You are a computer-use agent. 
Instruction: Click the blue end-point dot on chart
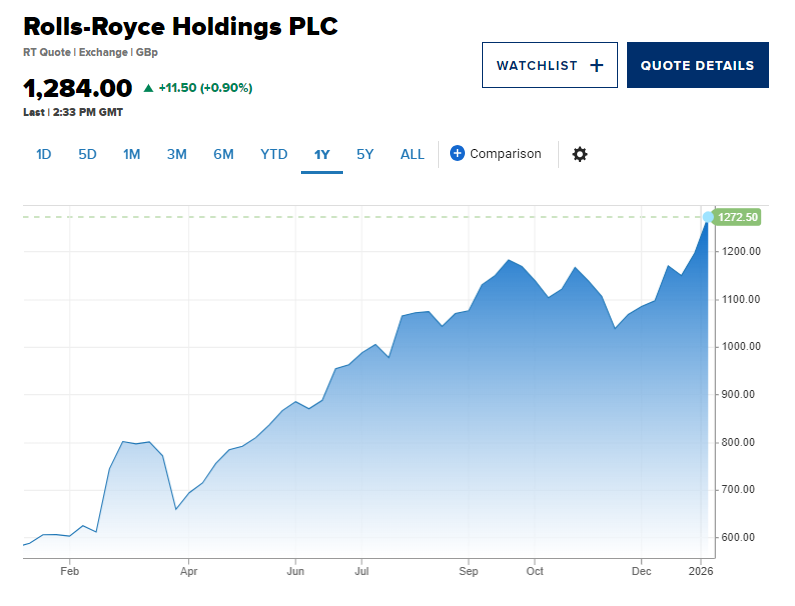coord(708,217)
